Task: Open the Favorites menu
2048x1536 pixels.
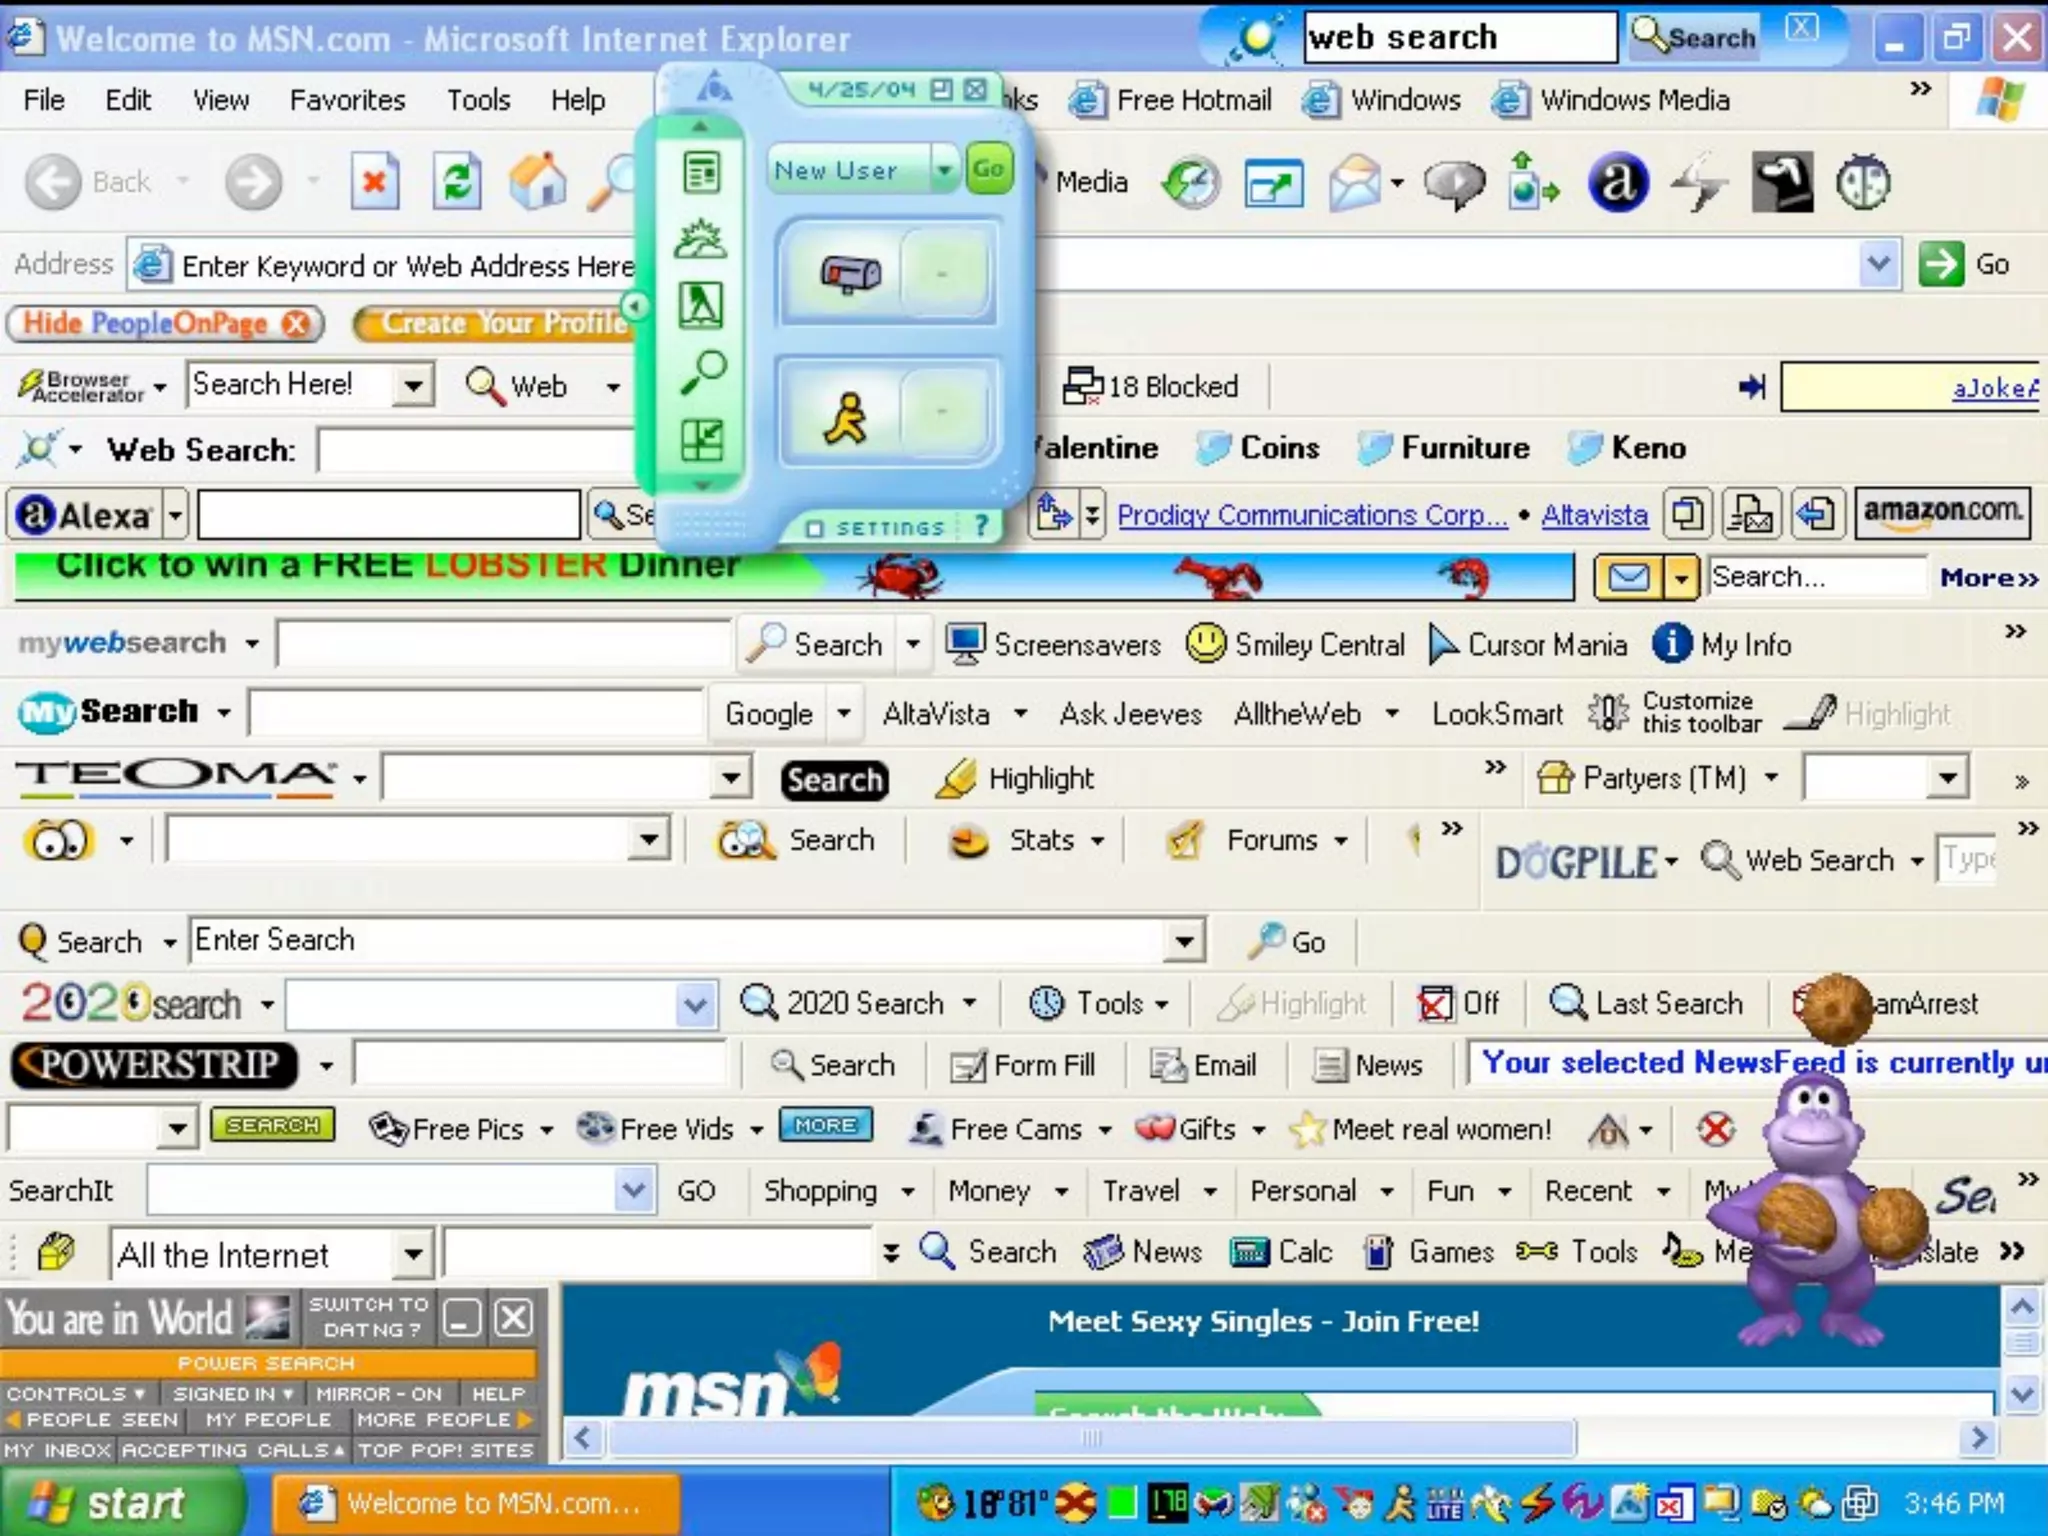Action: pos(347,100)
